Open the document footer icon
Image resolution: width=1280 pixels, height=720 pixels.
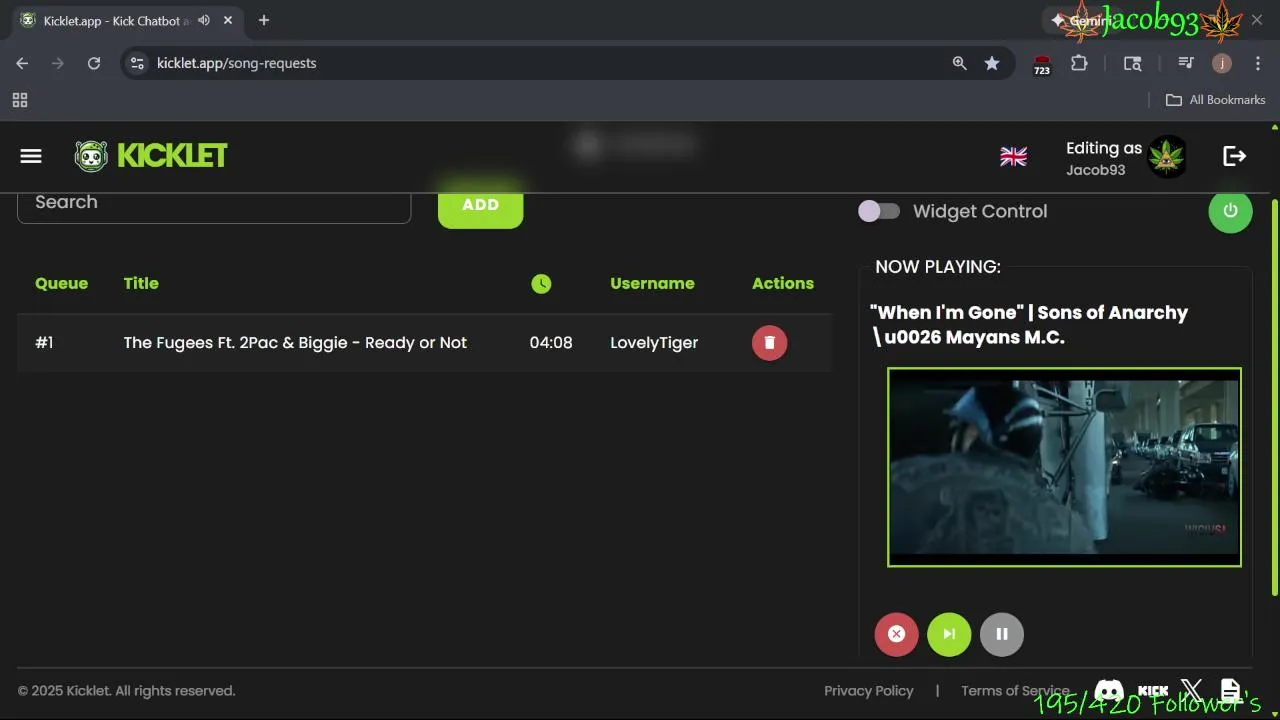click(1230, 690)
